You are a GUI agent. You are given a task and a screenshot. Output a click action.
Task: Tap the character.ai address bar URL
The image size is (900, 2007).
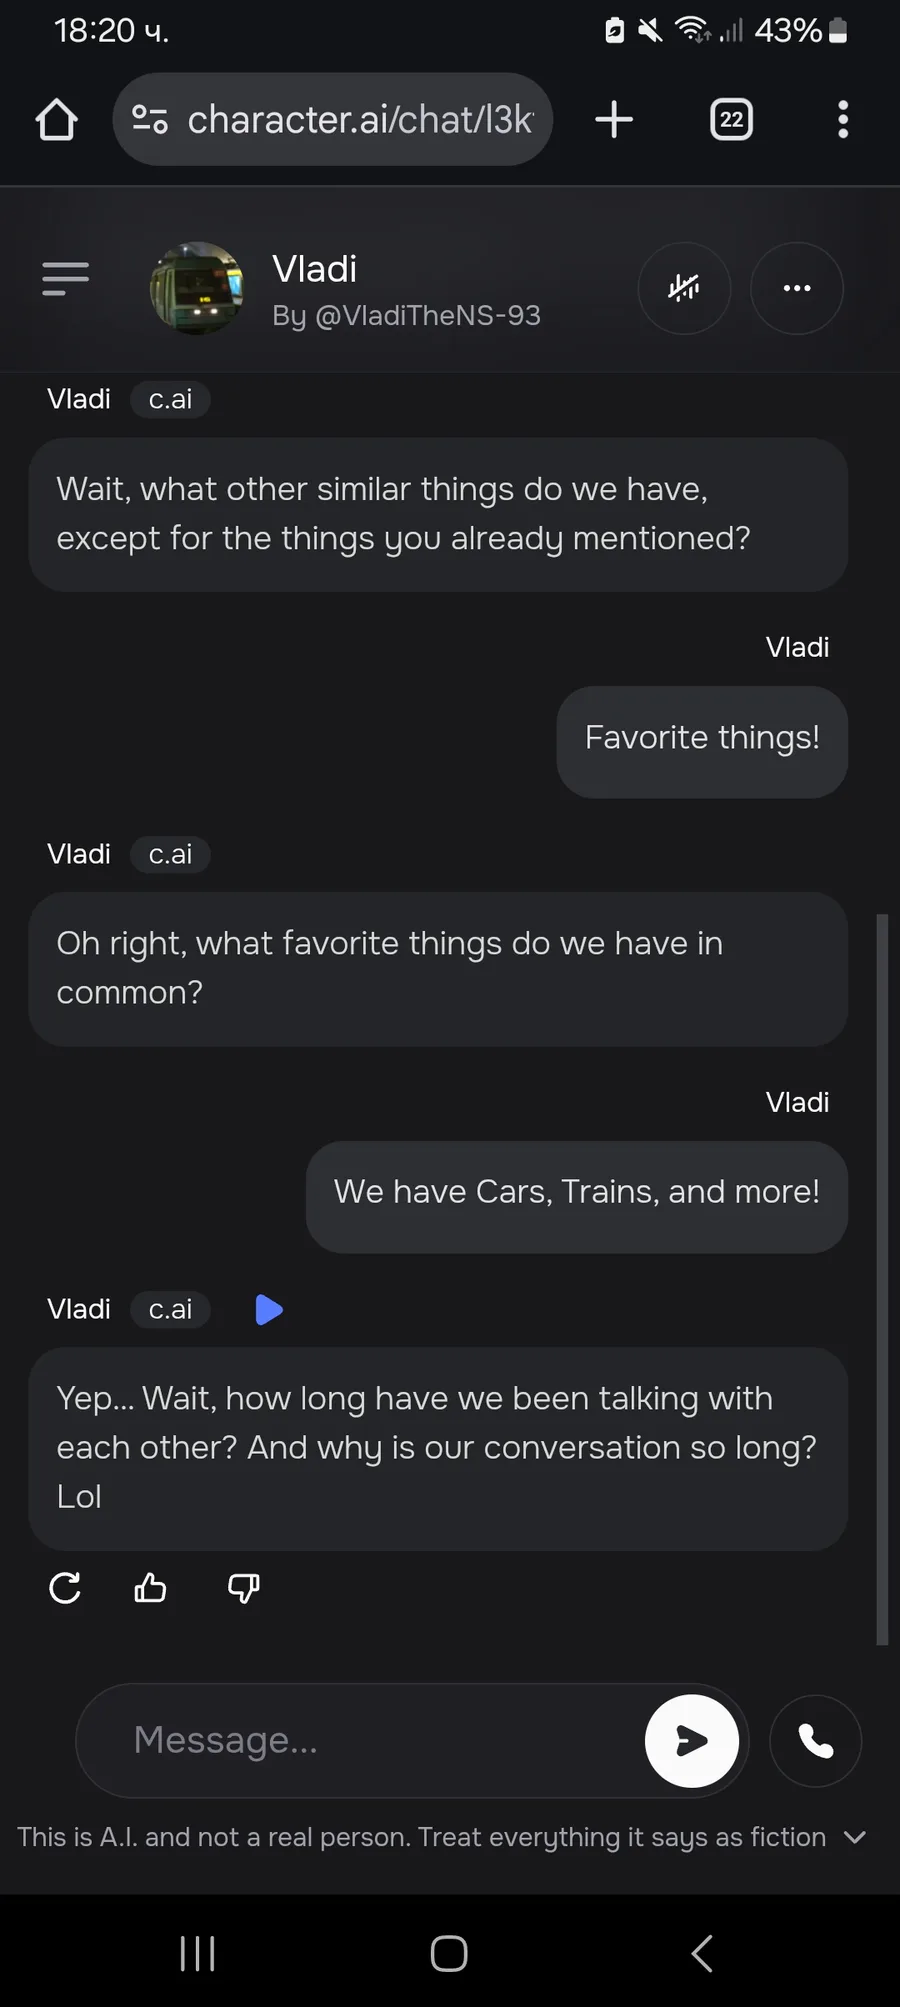click(360, 119)
